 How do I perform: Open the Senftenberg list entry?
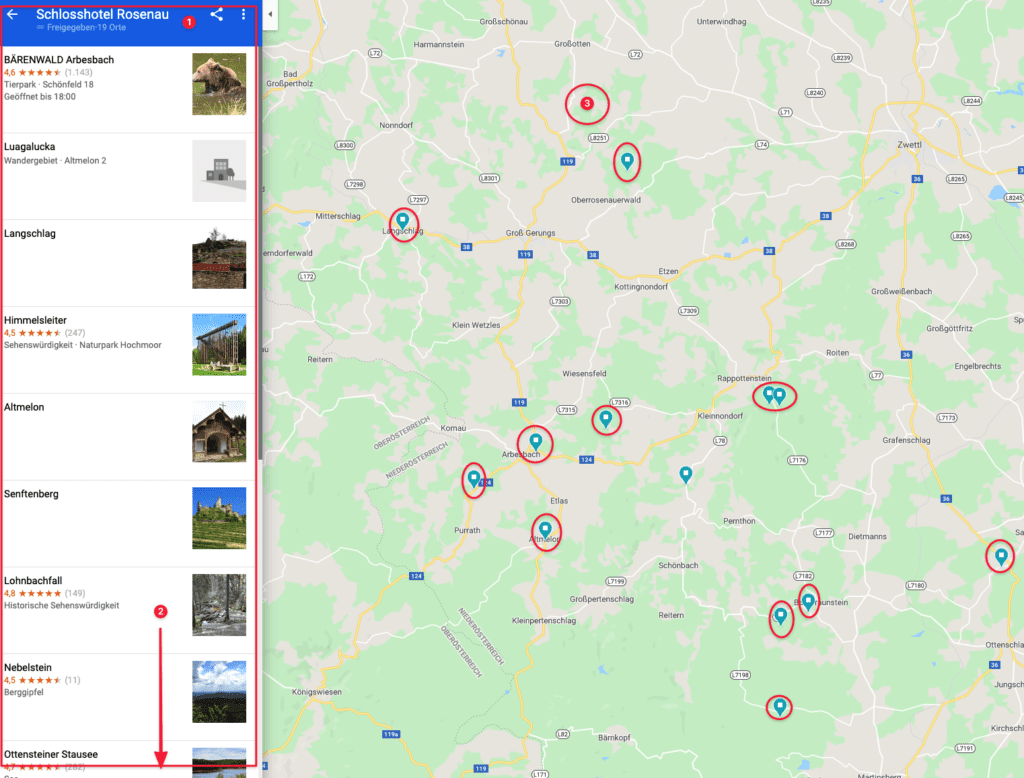click(129, 523)
